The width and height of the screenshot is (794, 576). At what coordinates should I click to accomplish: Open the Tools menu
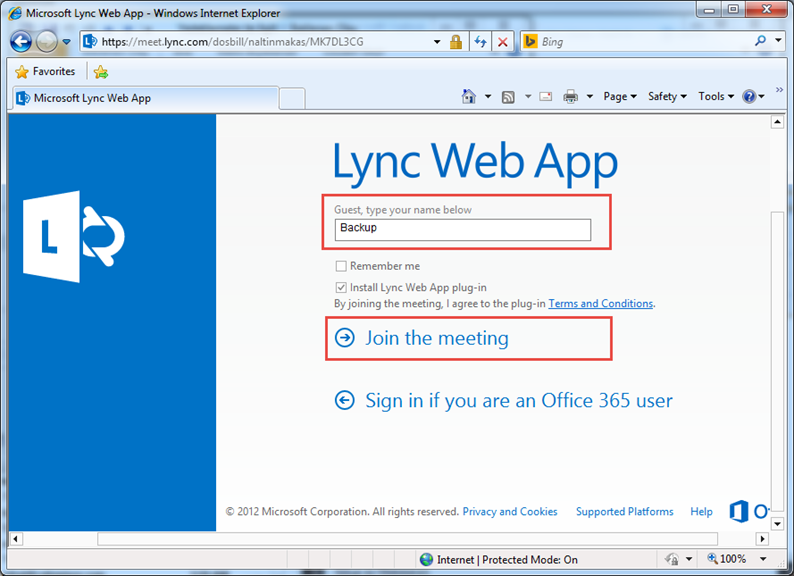point(716,96)
